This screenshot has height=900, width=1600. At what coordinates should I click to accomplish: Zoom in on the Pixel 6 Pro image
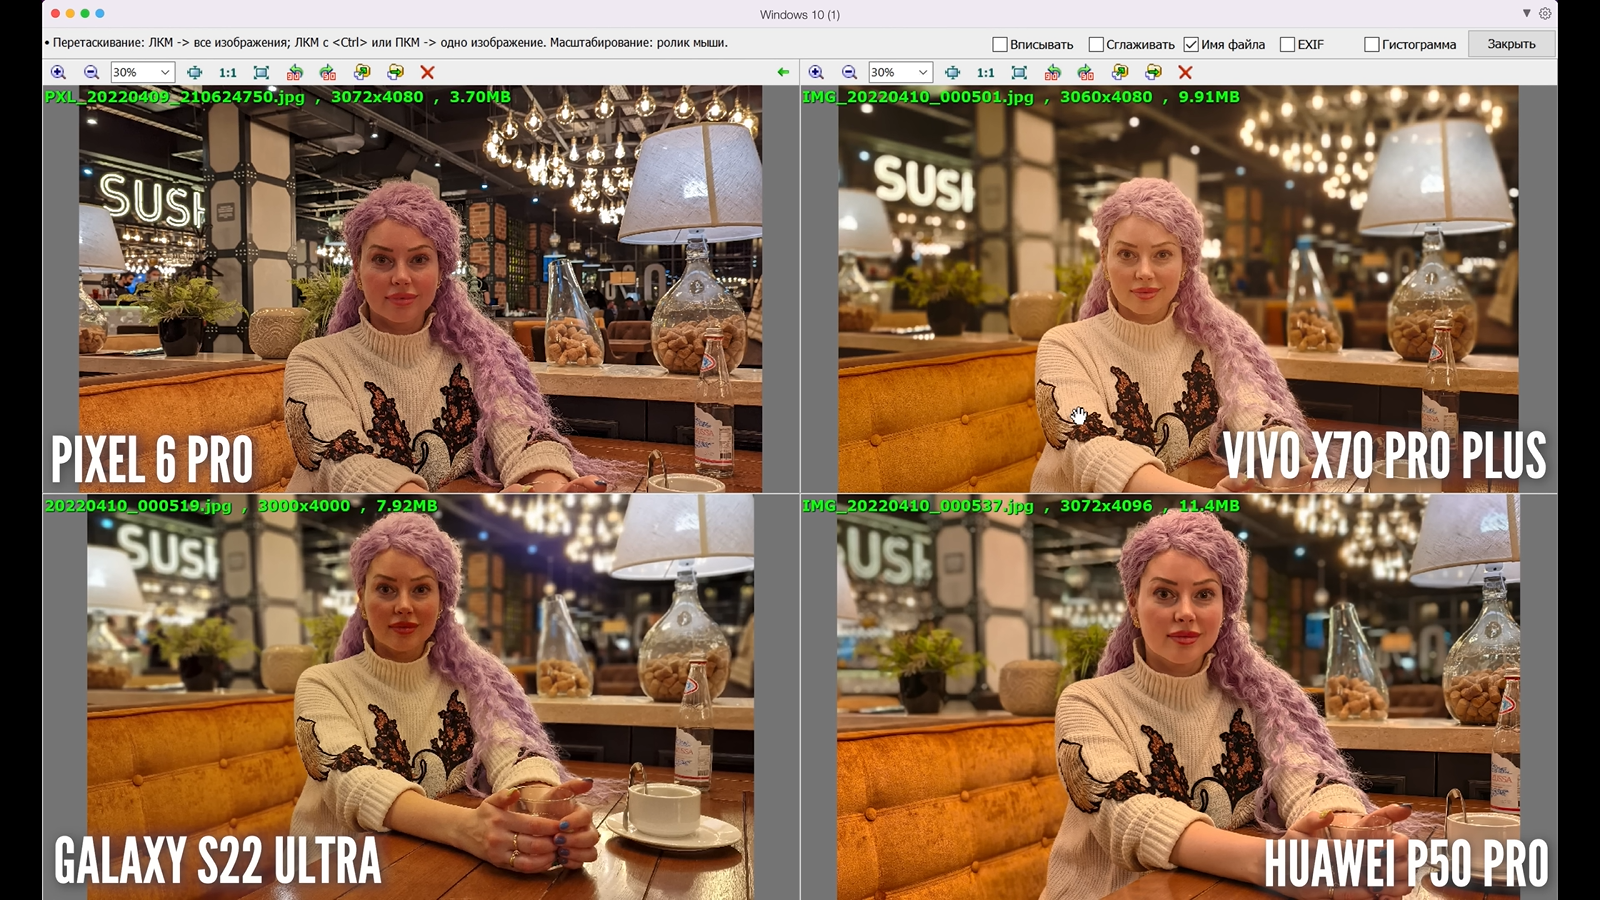click(x=58, y=72)
